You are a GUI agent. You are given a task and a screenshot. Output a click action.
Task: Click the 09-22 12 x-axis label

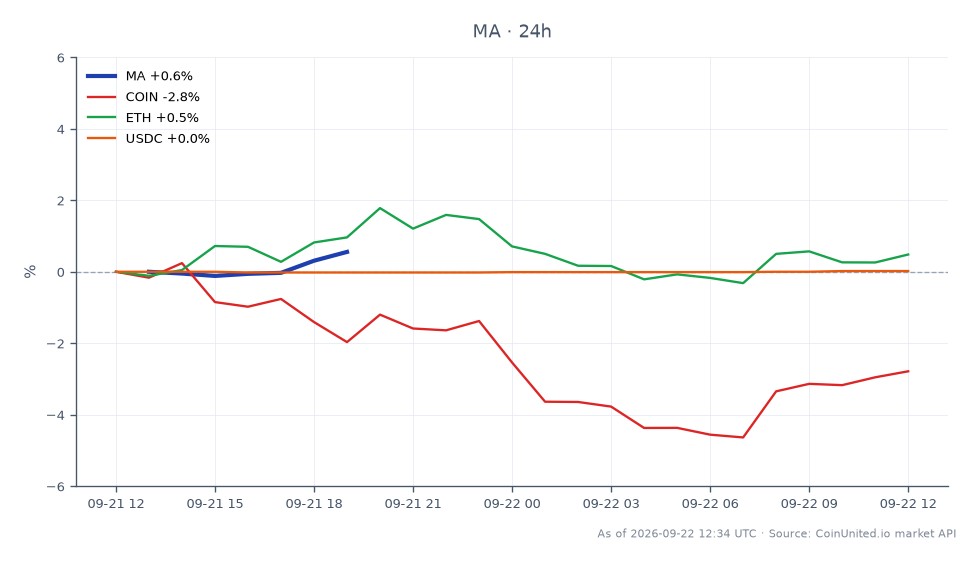(x=908, y=504)
